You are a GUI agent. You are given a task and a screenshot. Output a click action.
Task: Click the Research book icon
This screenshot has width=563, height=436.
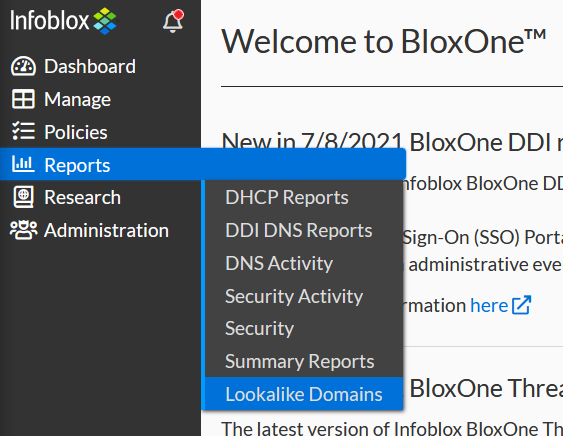click(23, 197)
